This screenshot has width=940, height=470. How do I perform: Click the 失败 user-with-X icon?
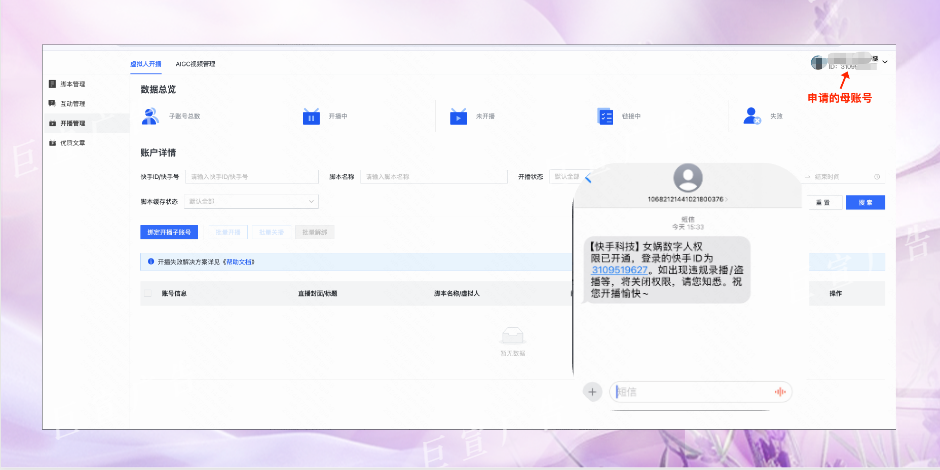coord(752,116)
